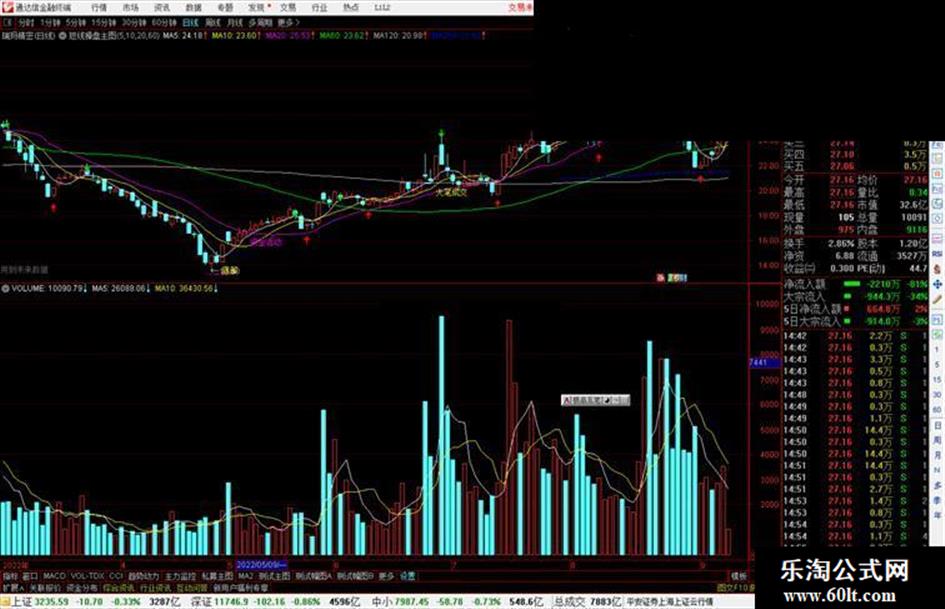Select the 多周期 multi-period tab
Image resolution: width=945 pixels, height=609 pixels.
click(260, 23)
